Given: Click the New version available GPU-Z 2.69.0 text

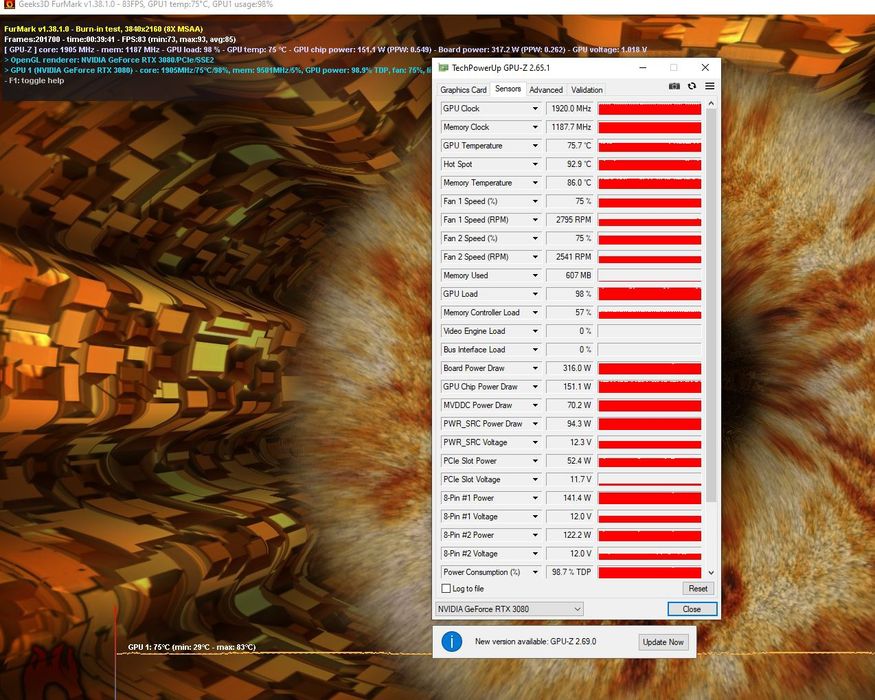Looking at the screenshot, I should (x=535, y=642).
